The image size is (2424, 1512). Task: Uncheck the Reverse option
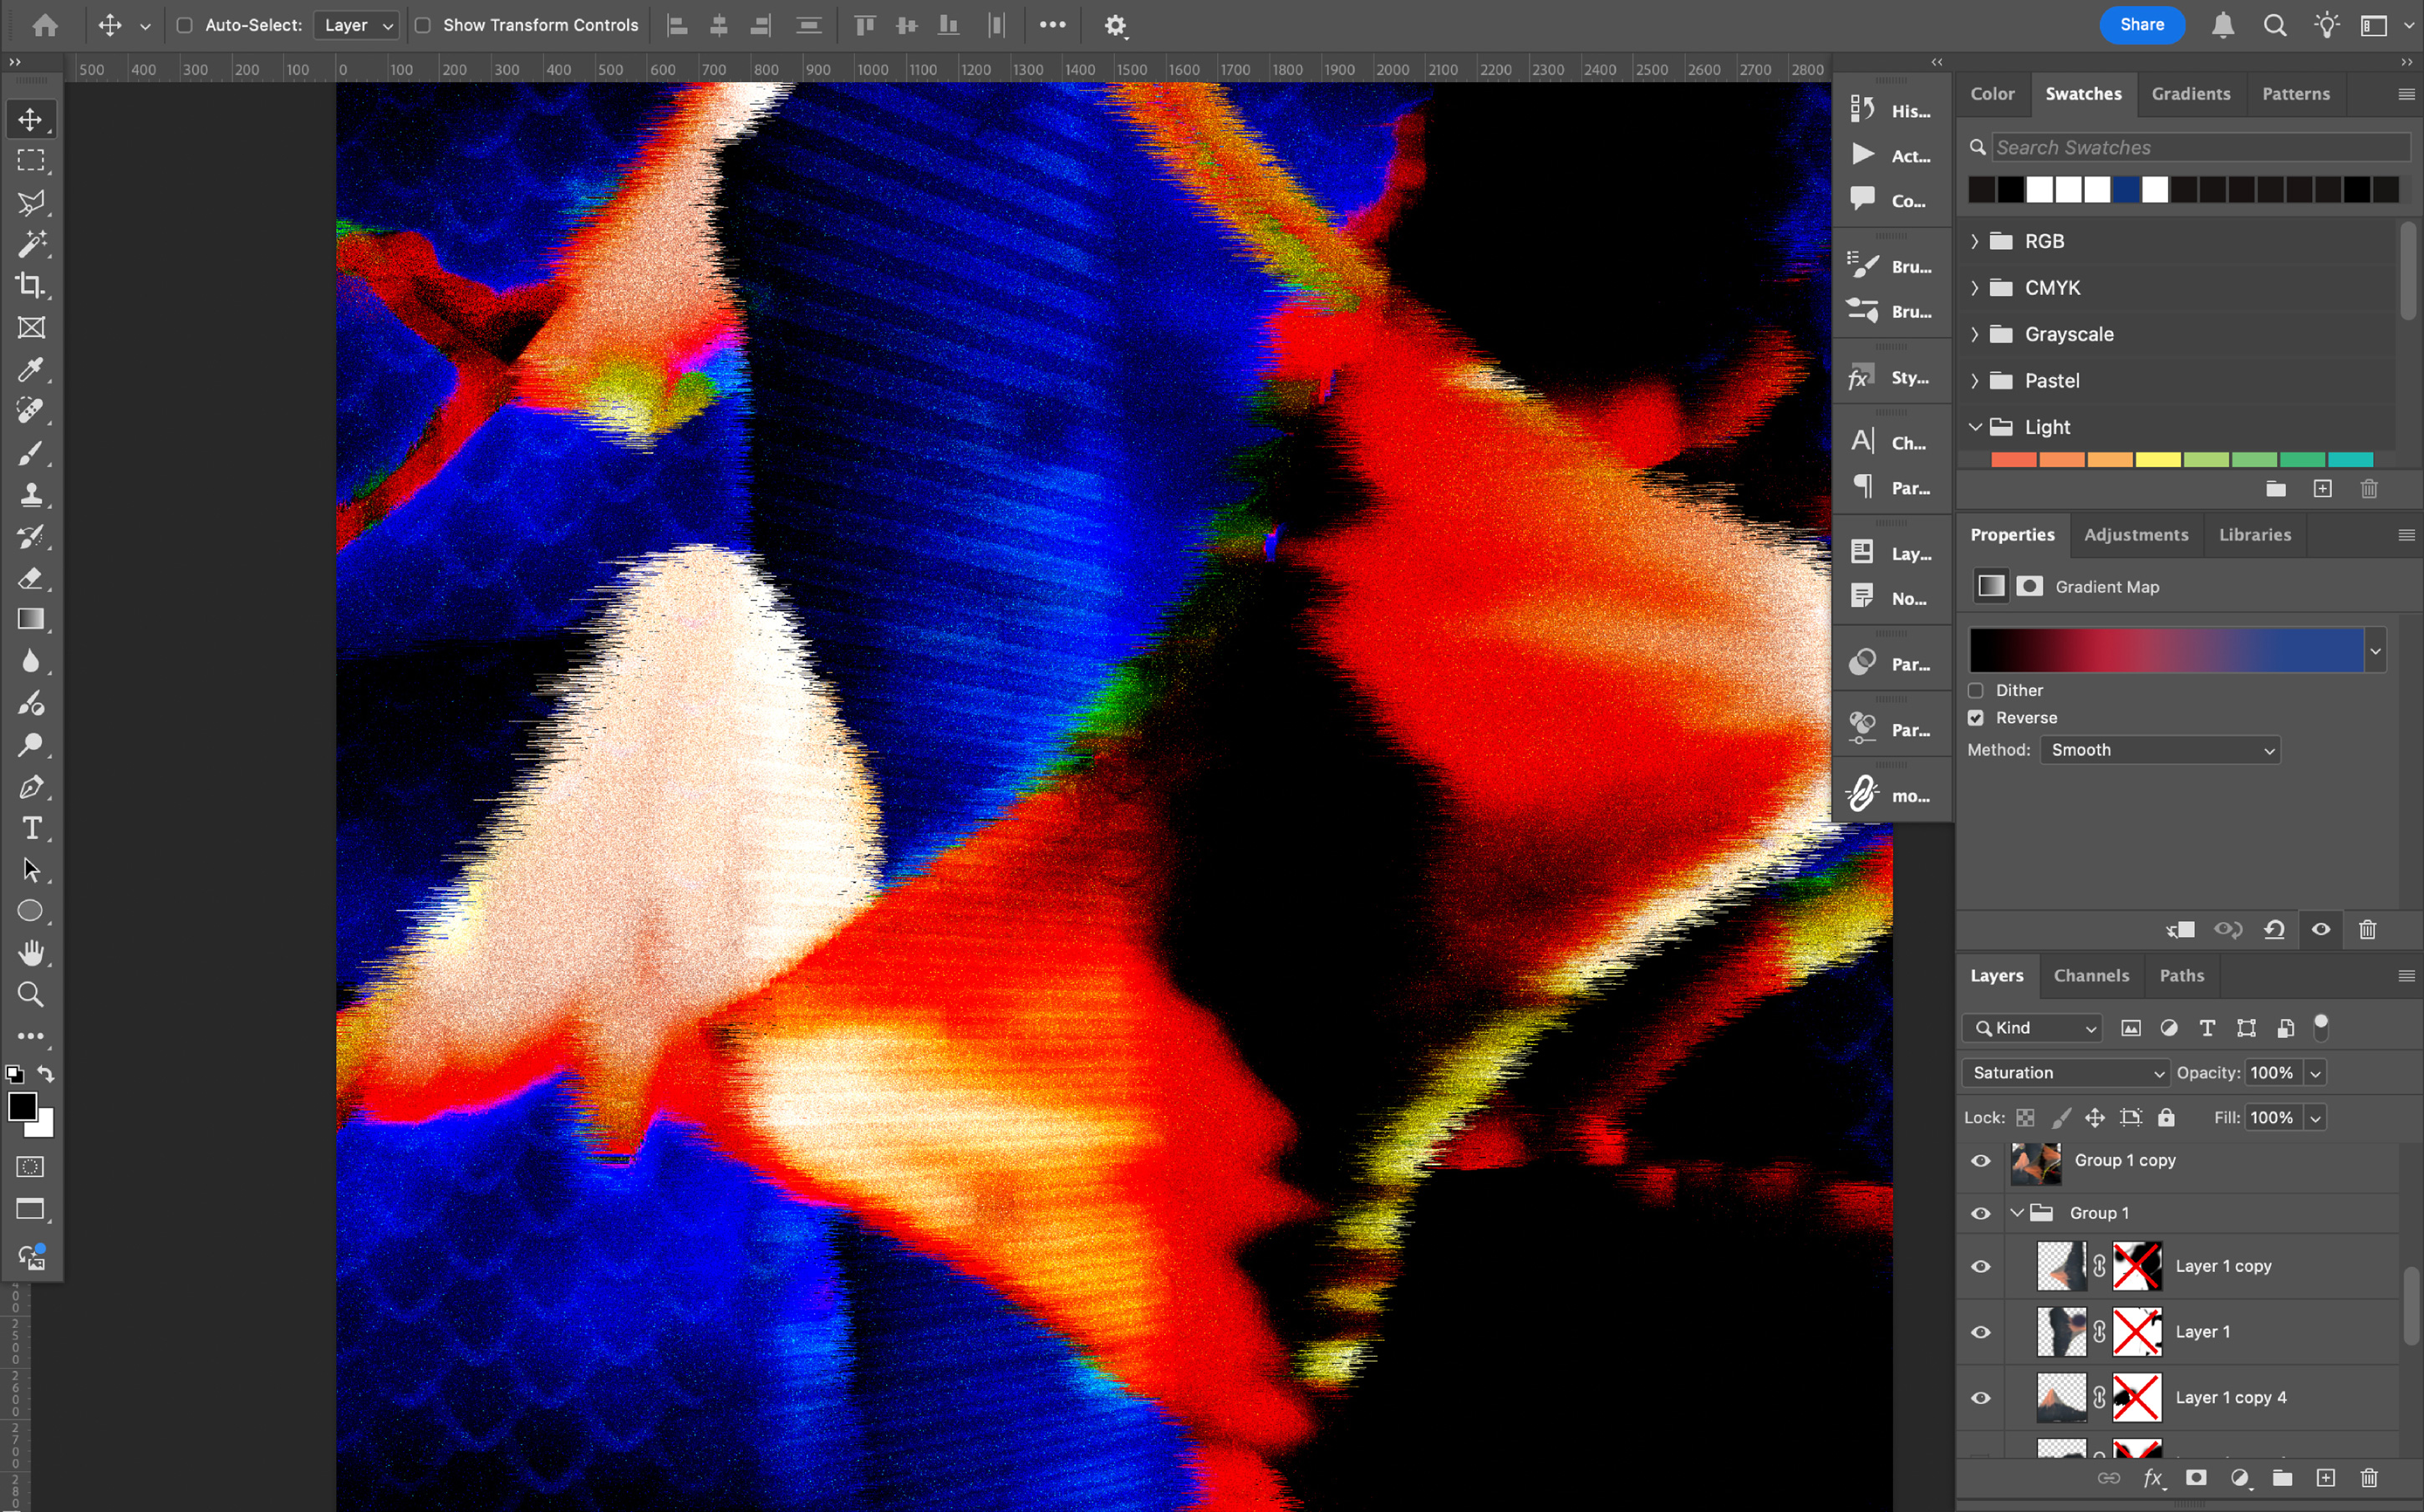[1976, 718]
